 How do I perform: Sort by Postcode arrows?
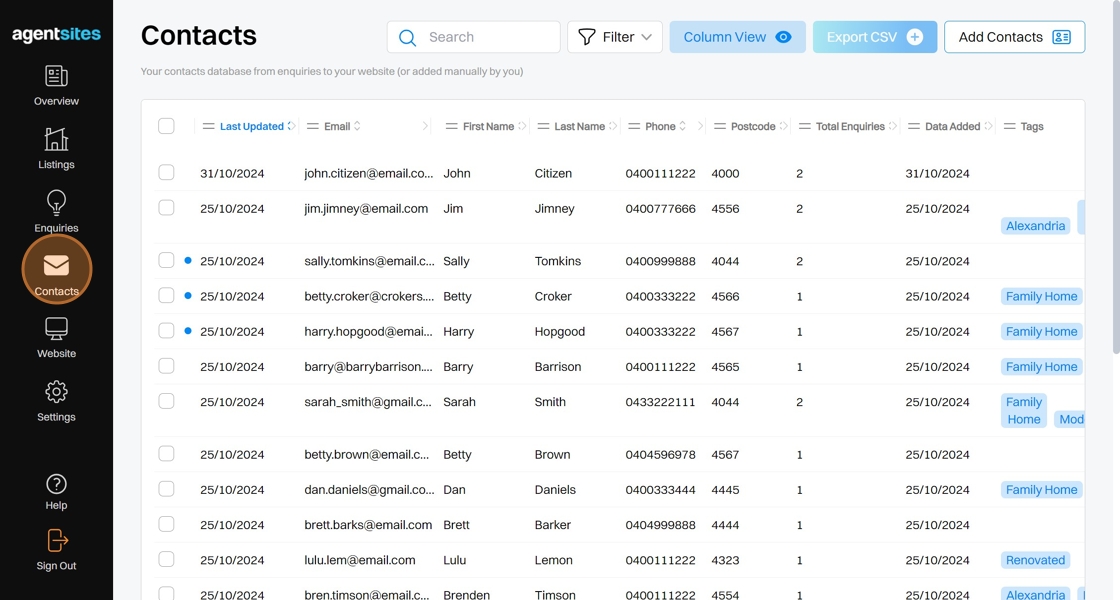(x=784, y=126)
